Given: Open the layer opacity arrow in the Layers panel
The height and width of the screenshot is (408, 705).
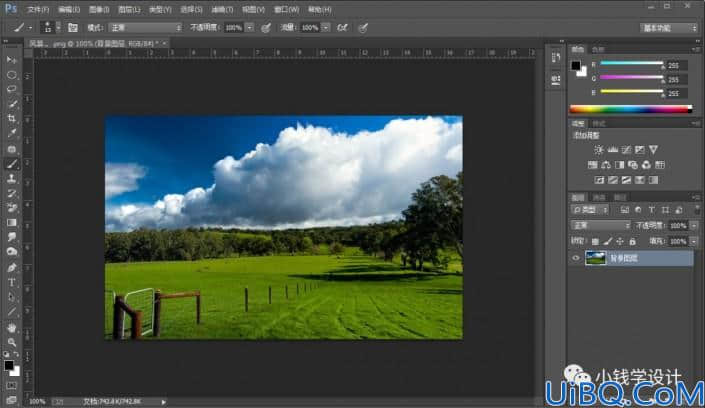Looking at the screenshot, I should coord(694,225).
